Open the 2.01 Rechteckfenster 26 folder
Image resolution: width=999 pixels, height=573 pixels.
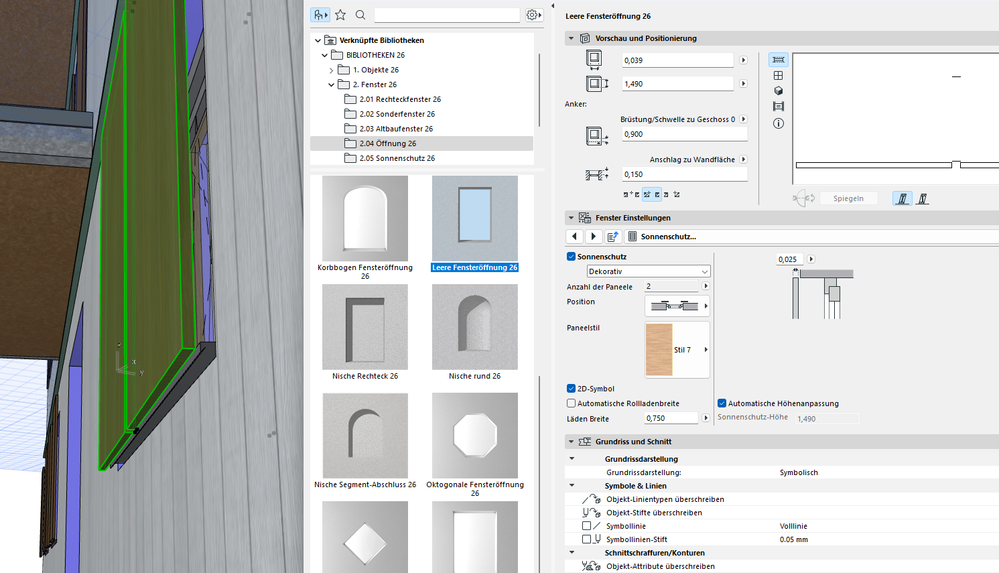pyautogui.click(x=400, y=99)
